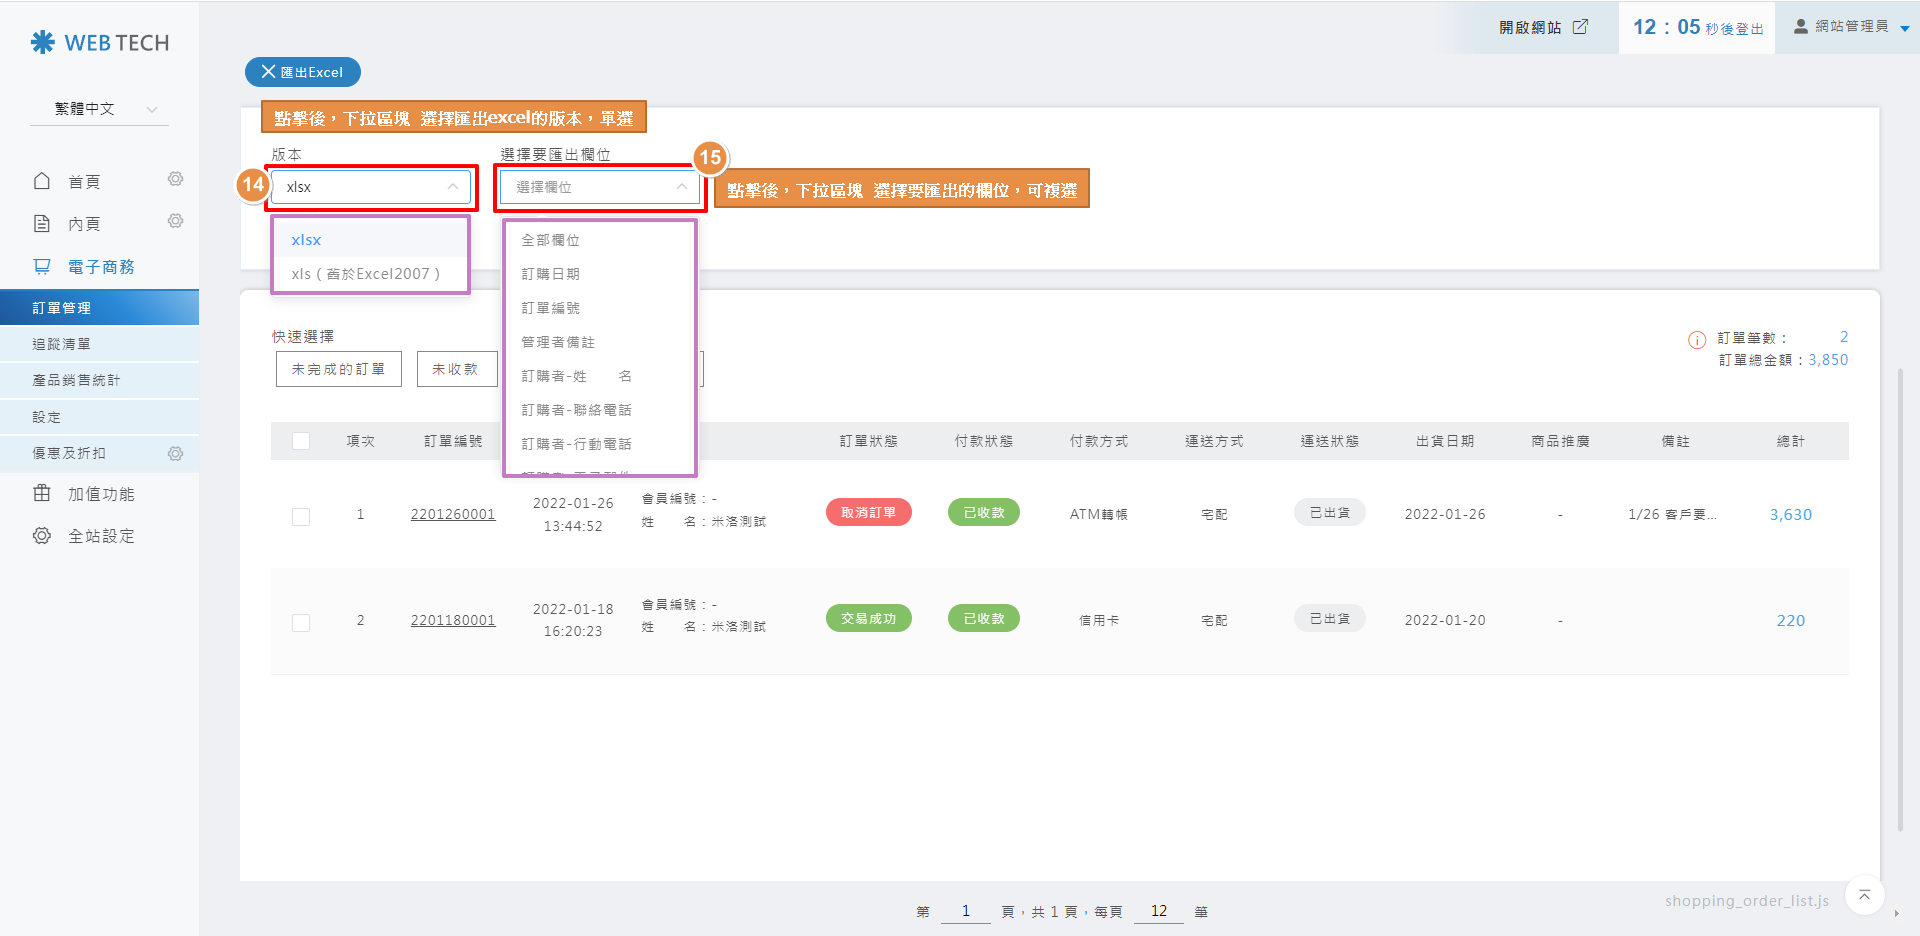Expand the 繁體中文 language dropdown
The height and width of the screenshot is (936, 1920).
point(100,109)
